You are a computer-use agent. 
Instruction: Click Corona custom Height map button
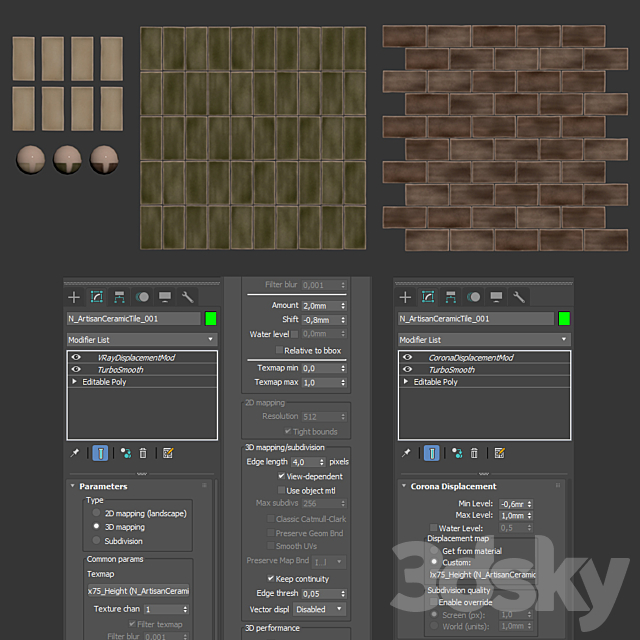(x=482, y=575)
